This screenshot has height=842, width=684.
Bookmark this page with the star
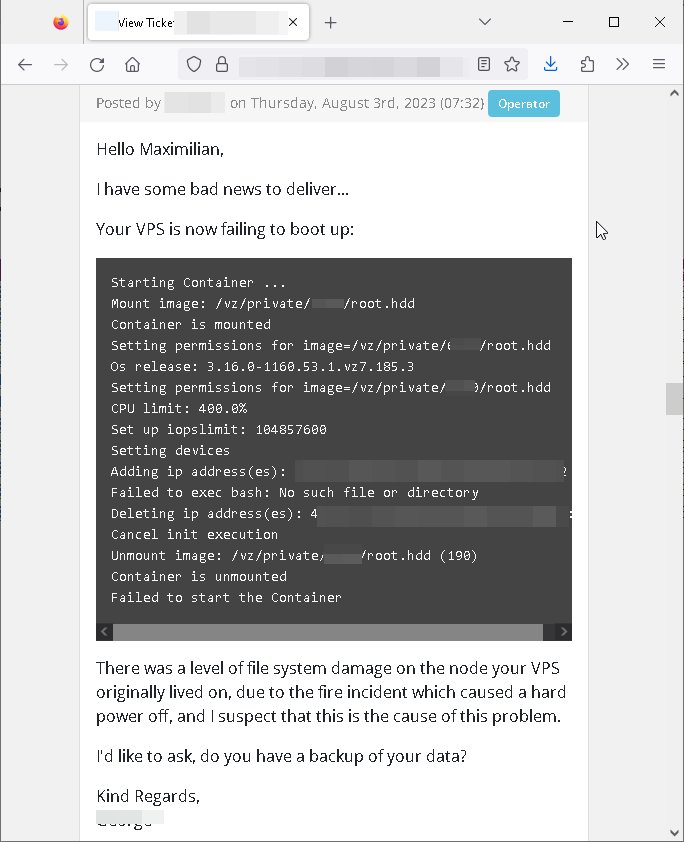point(512,64)
